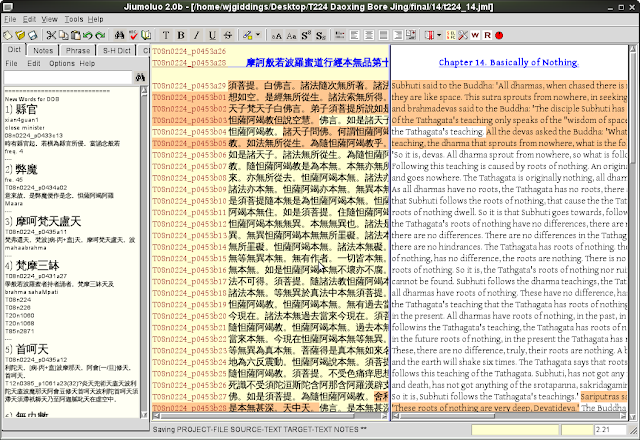Open the Dict panel's Options menu
640x440 pixels.
pos(62,63)
